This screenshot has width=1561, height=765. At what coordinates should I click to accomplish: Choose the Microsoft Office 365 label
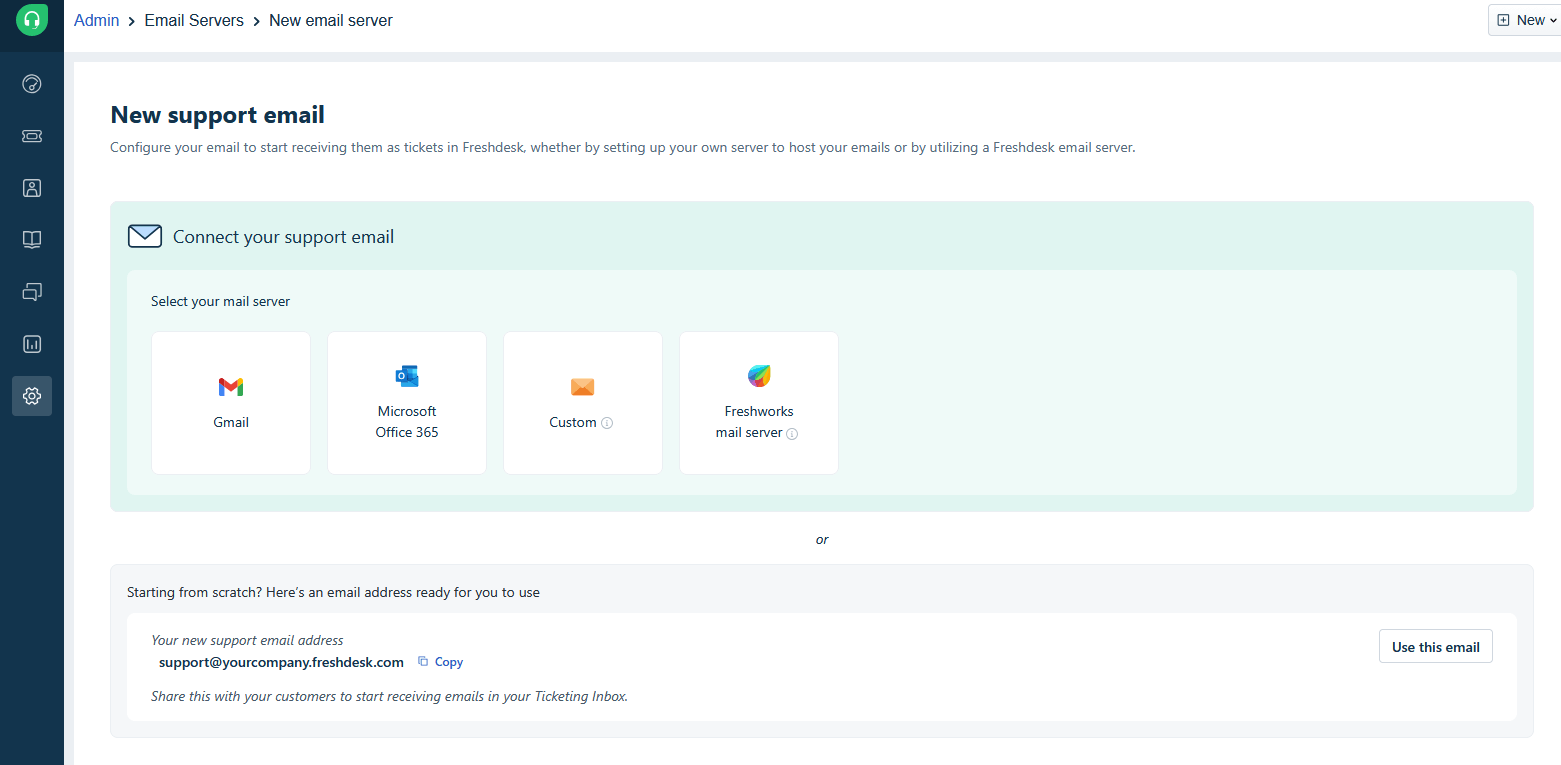[x=407, y=422]
